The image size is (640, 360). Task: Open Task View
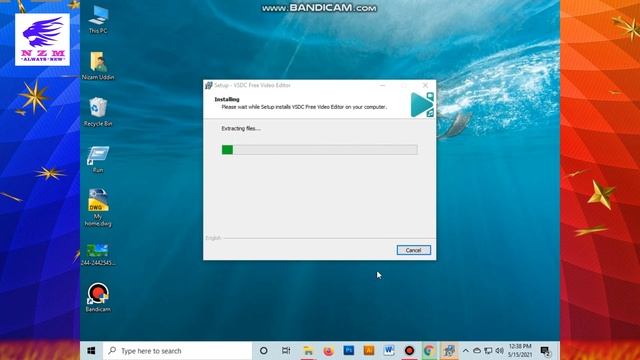(x=286, y=351)
